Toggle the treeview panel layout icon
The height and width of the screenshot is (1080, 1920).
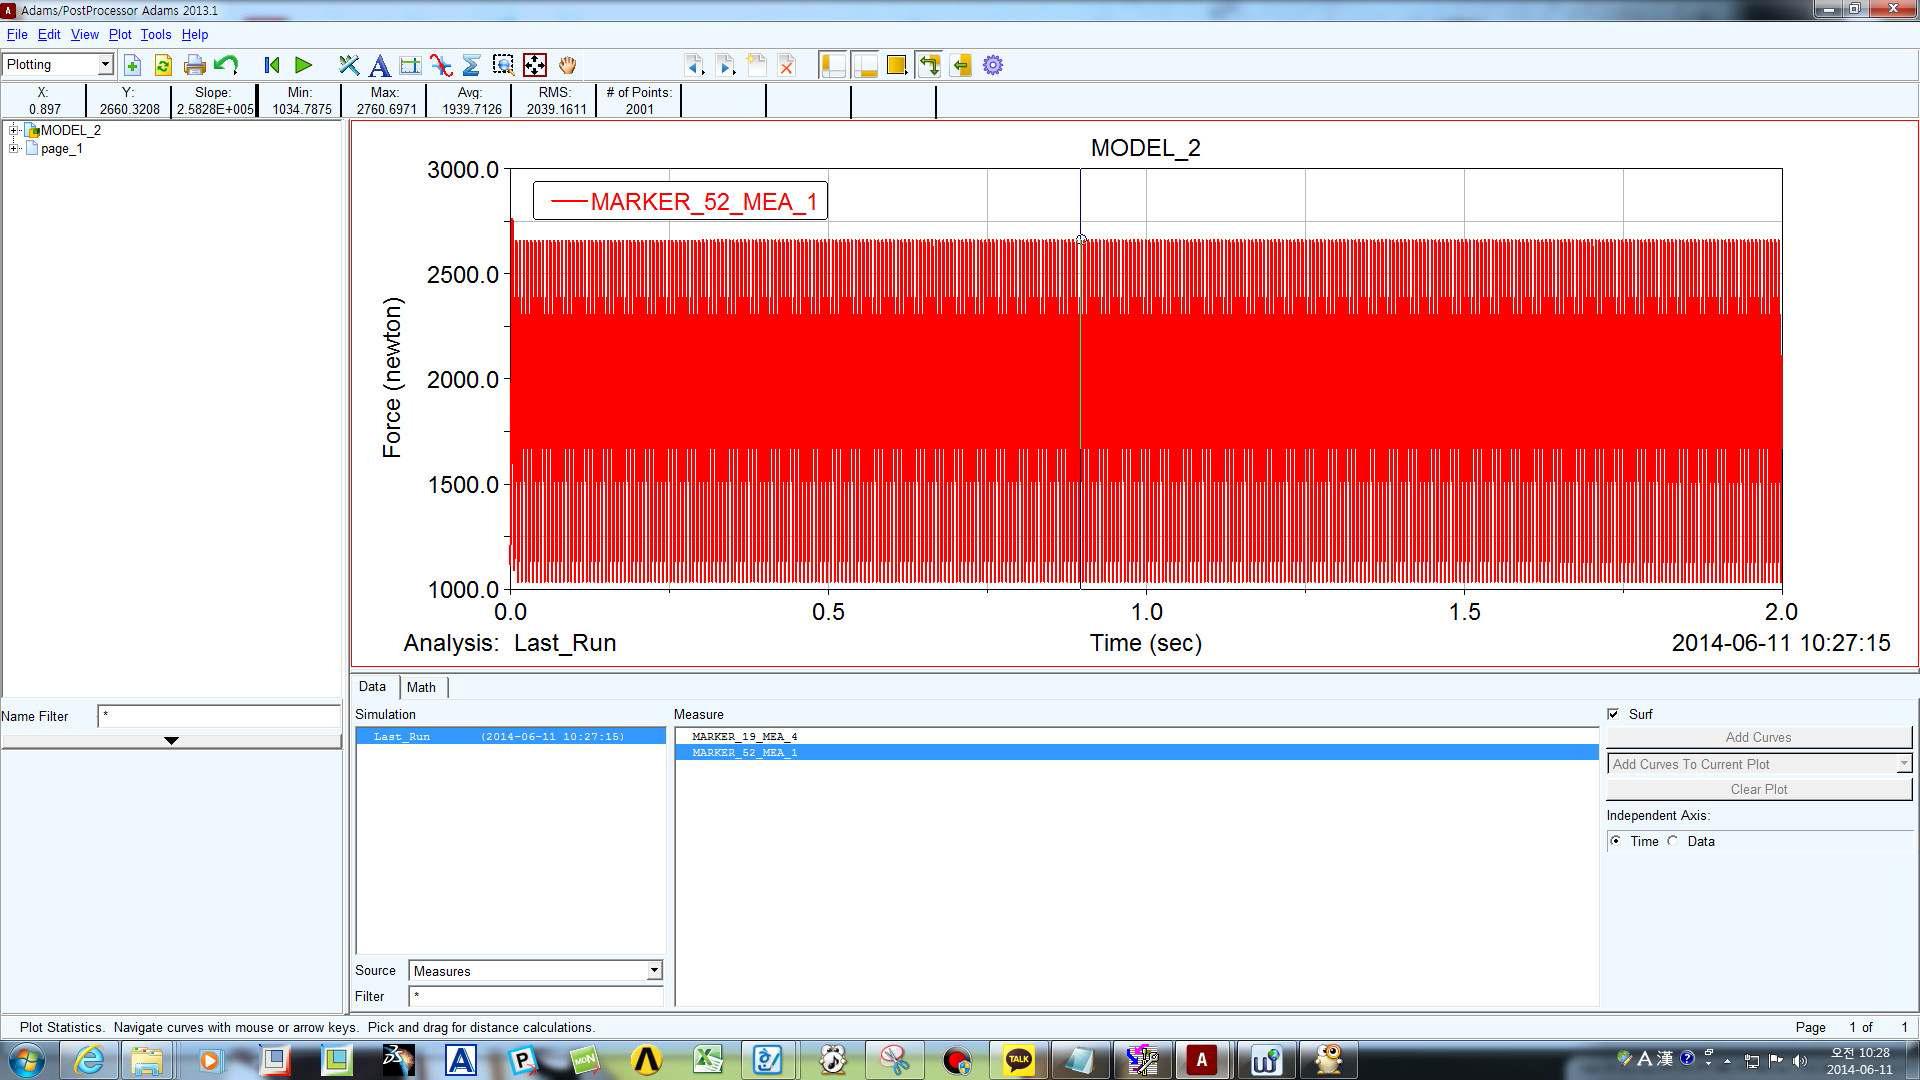(833, 66)
